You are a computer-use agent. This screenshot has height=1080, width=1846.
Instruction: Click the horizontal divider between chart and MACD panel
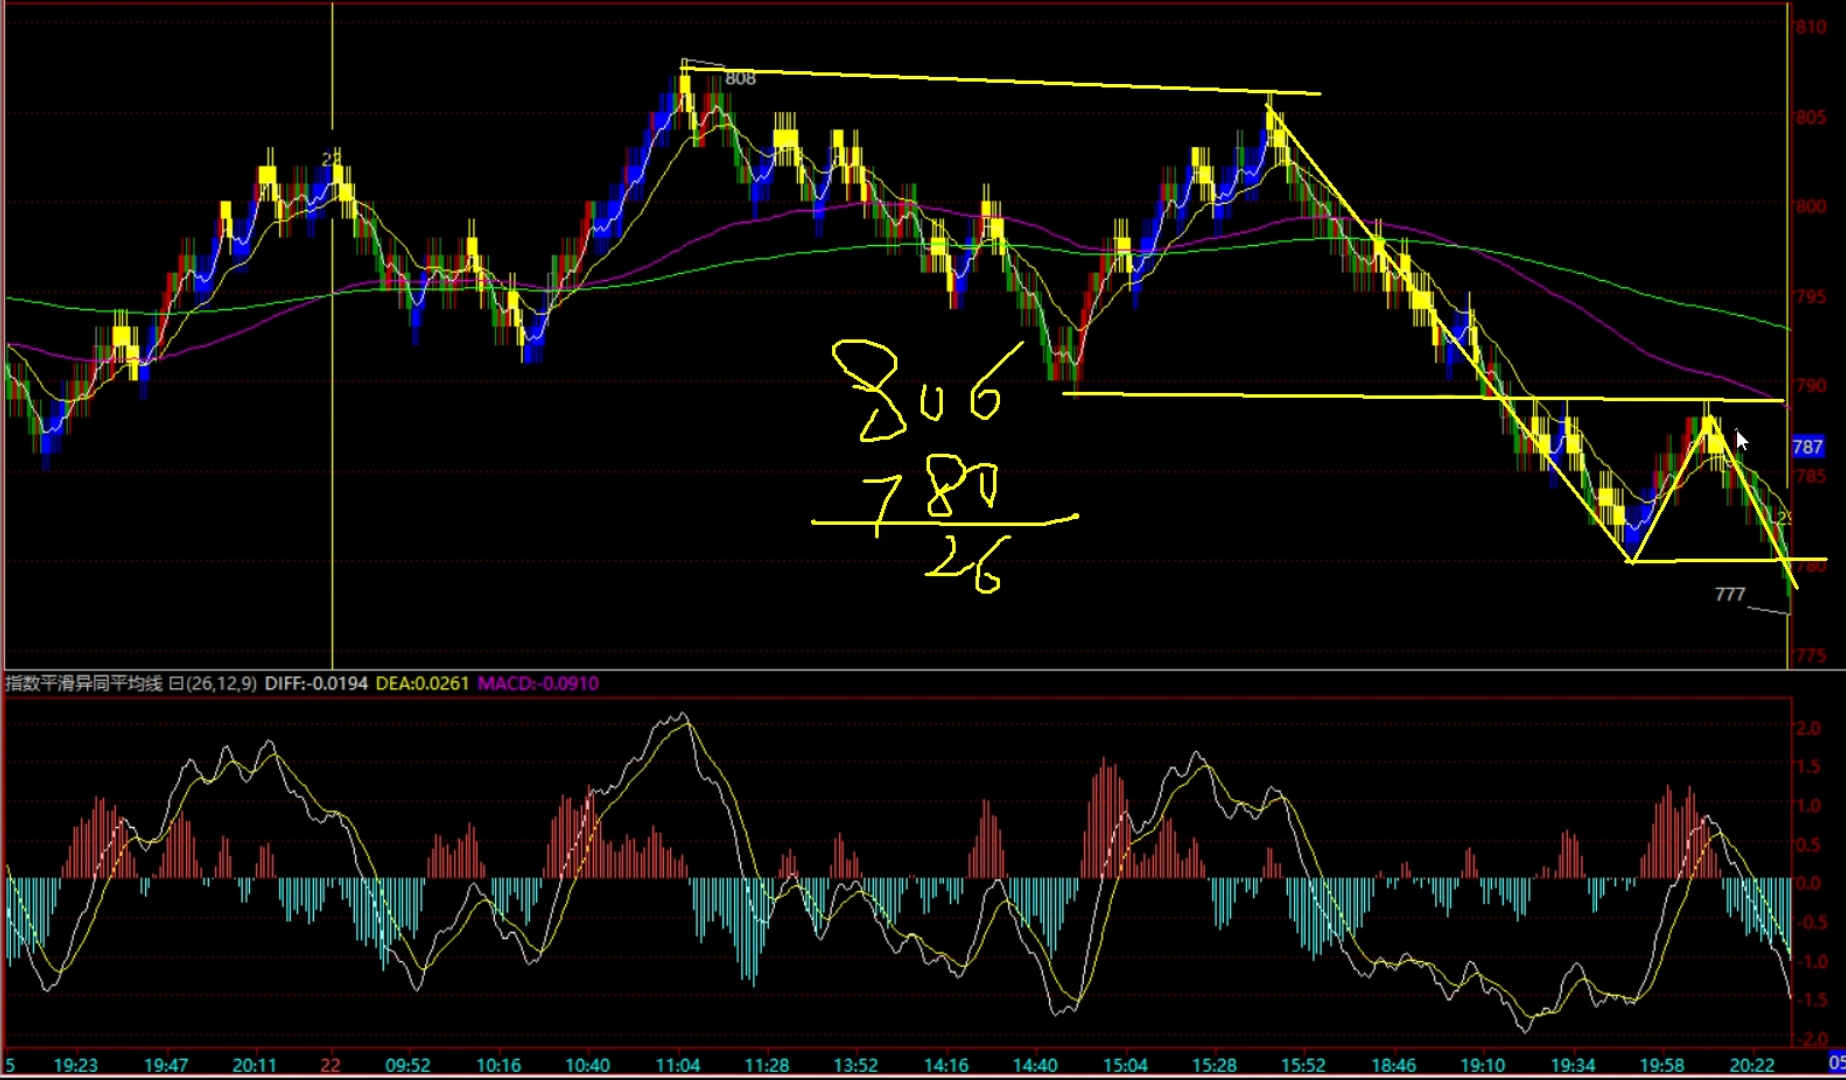(x=900, y=670)
